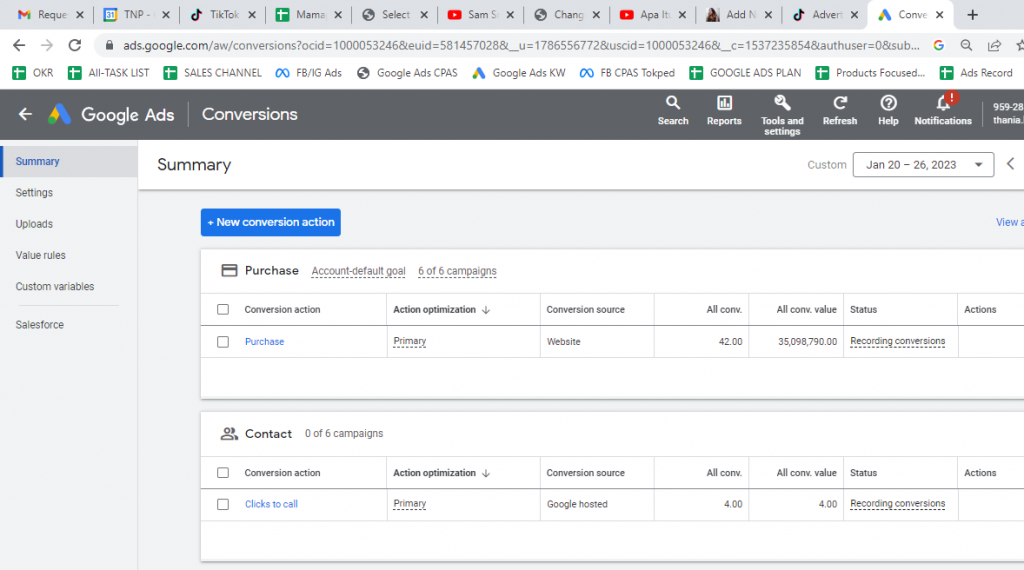Screen dimensions: 1024x570
Task: Check the Purchase conversion action row checkbox
Action: [223, 341]
